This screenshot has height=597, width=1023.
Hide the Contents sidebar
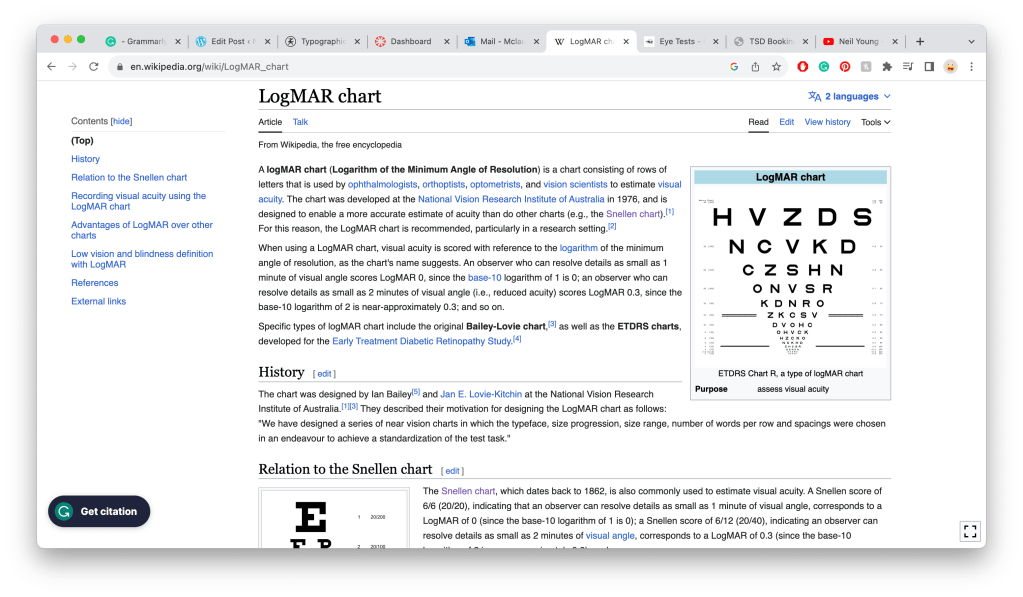(121, 121)
